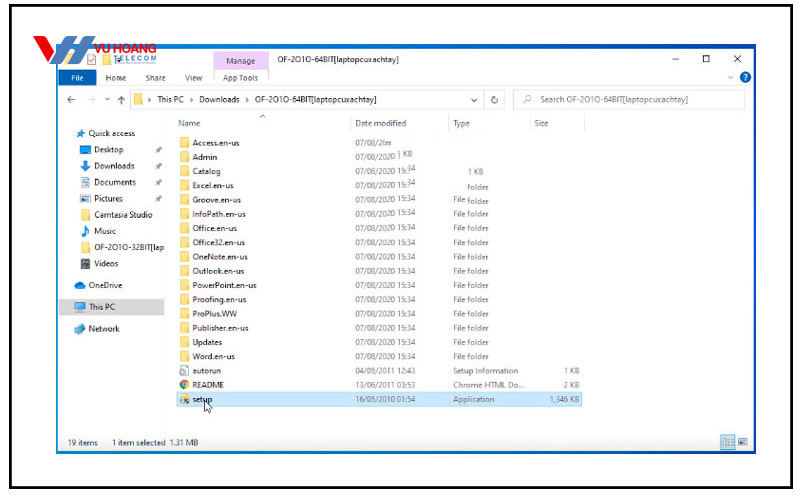Expand the ribbon with chevron arrow

(x=731, y=77)
